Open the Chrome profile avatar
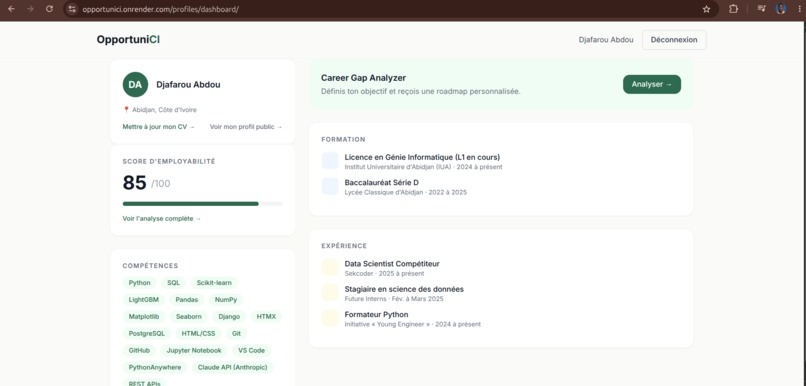Screen dimensions: 806x386 coord(781,9)
